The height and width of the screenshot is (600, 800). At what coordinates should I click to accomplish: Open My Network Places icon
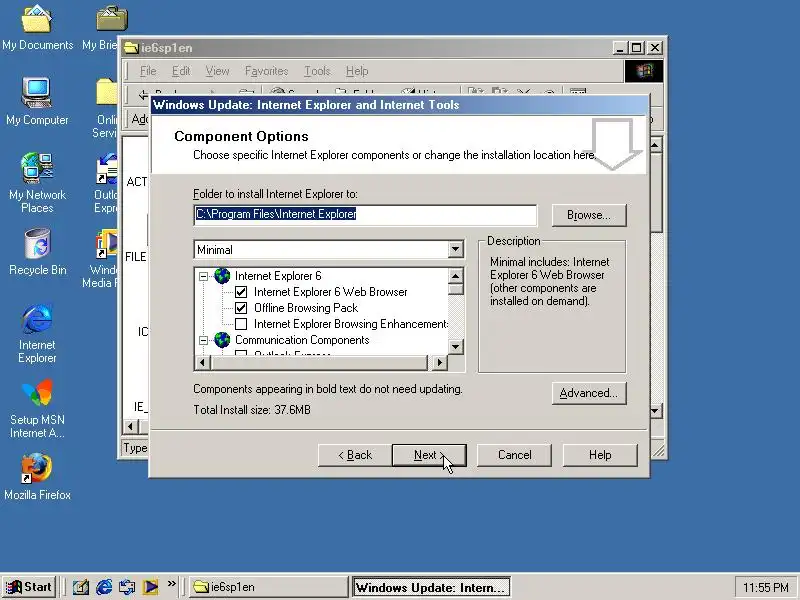(x=37, y=183)
